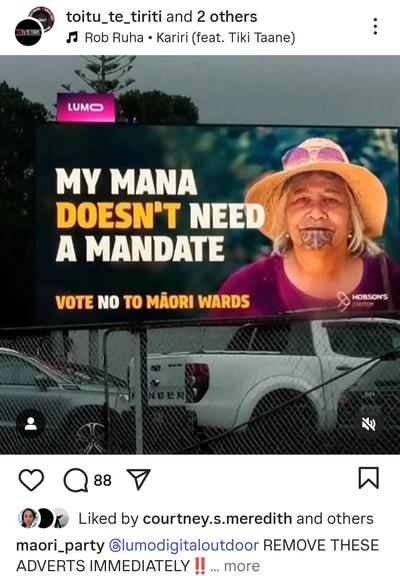Open comments via speech bubble icon
Screen dimensions: 400x576
coord(76,480)
